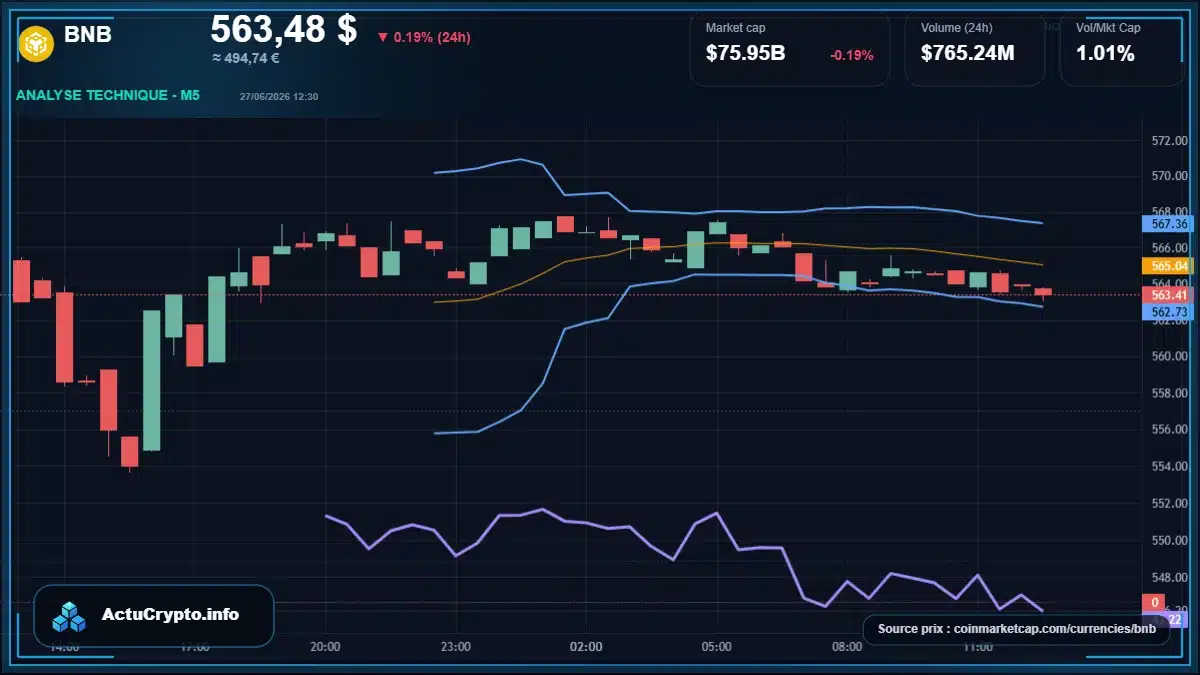Click the 548.00 price axis label

click(1169, 578)
